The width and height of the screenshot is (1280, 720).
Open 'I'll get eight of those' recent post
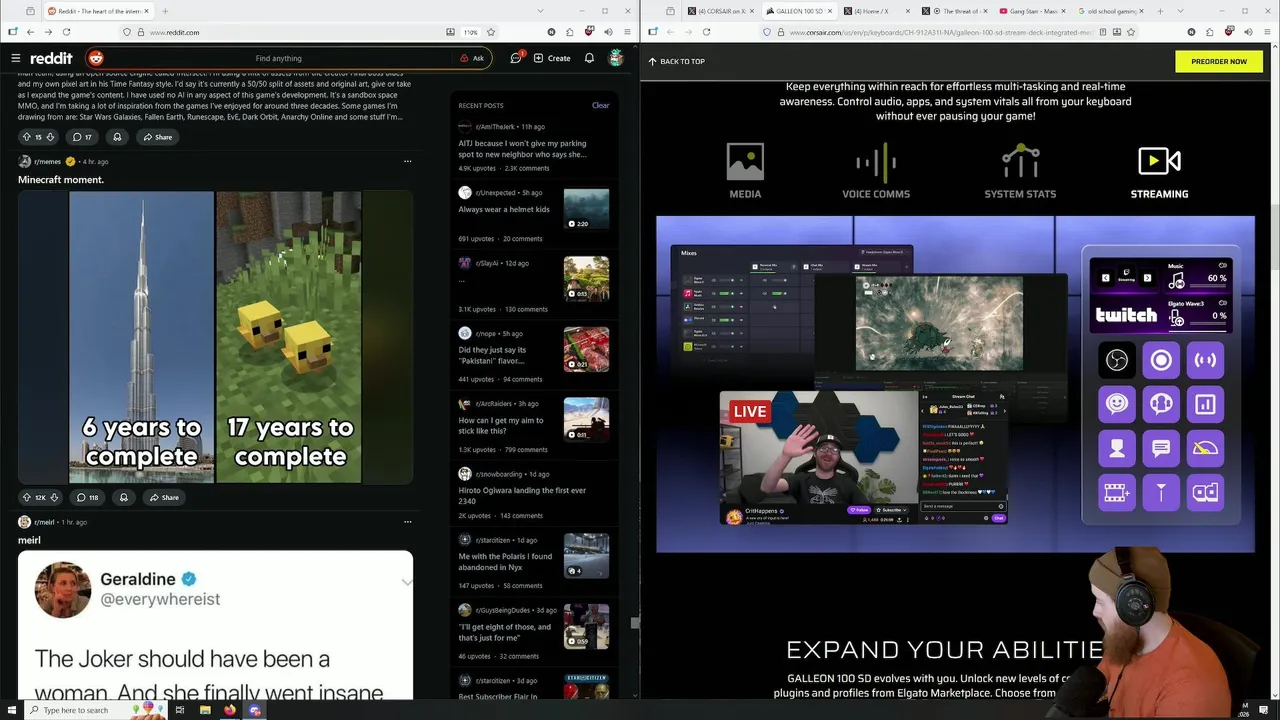pos(505,632)
